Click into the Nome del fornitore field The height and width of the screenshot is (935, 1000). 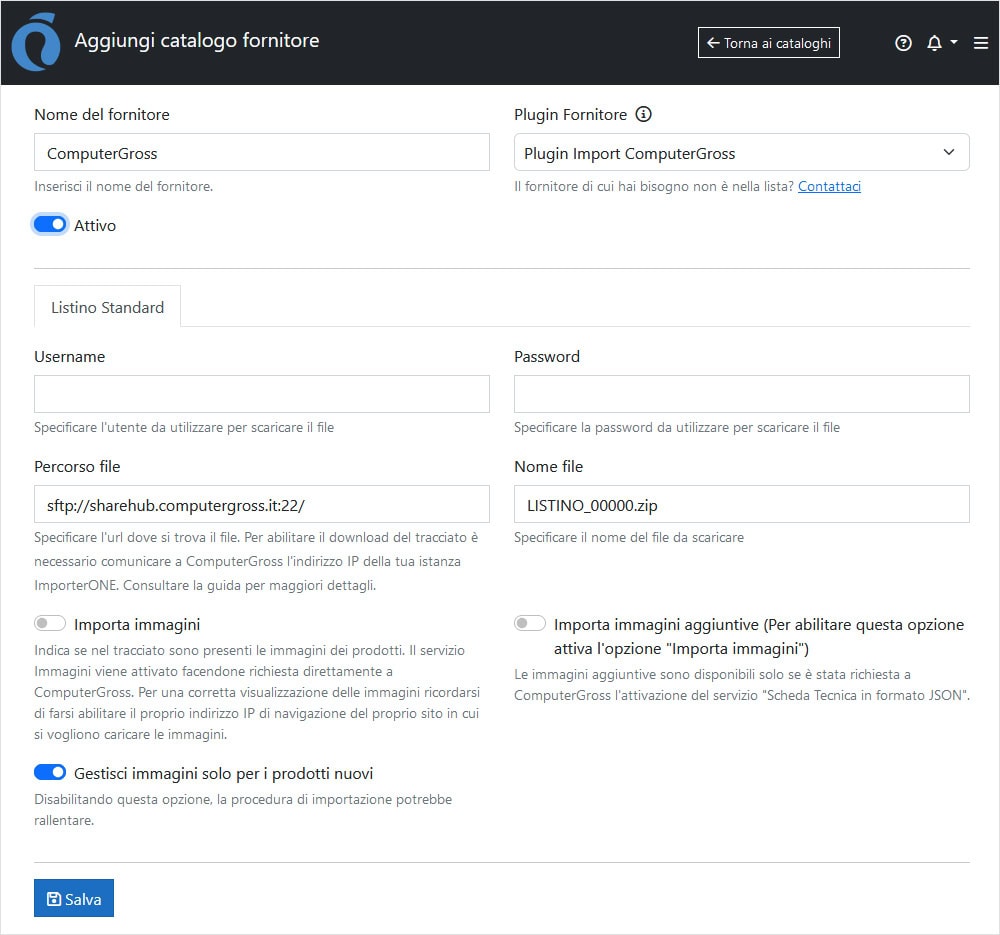click(x=261, y=153)
